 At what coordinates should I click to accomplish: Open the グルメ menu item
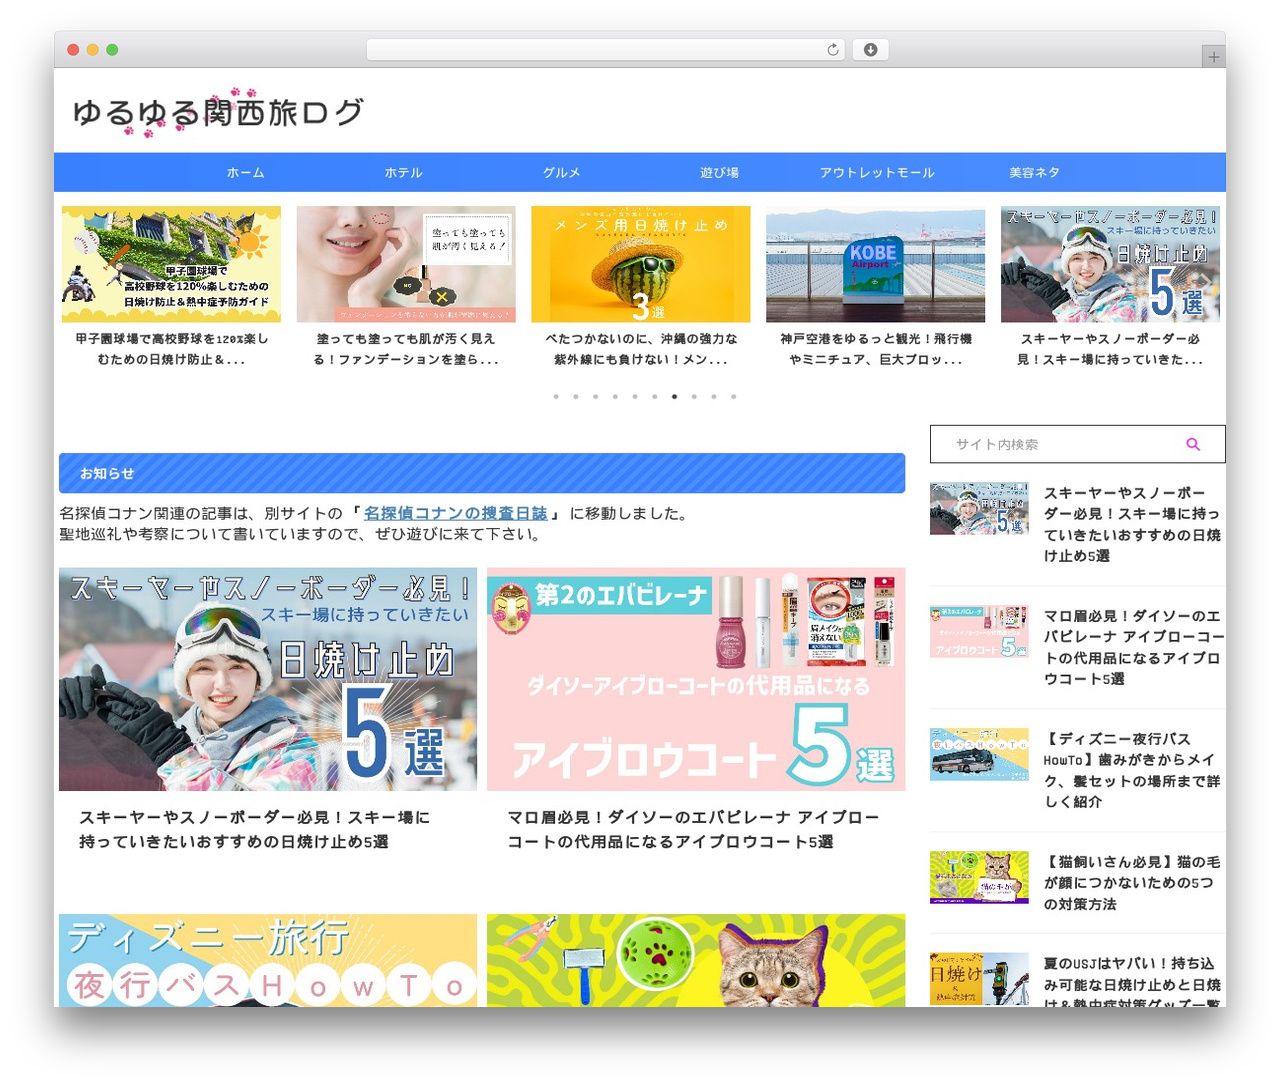pyautogui.click(x=561, y=172)
